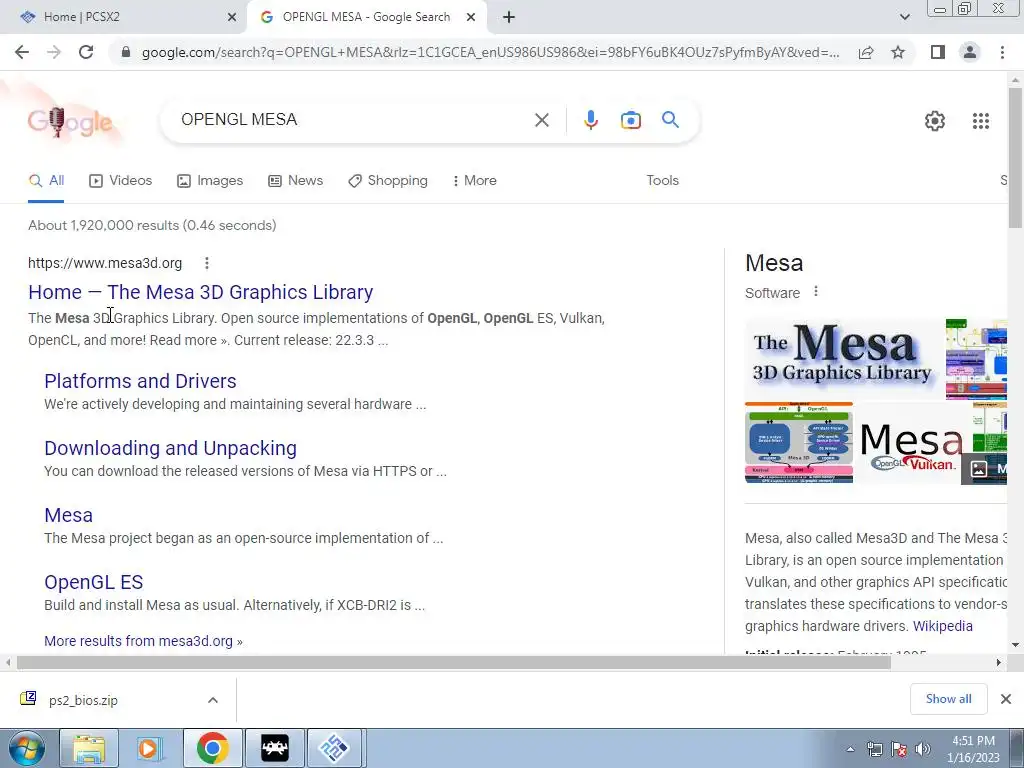Click the address bar URL
1024x768 pixels.
point(490,52)
